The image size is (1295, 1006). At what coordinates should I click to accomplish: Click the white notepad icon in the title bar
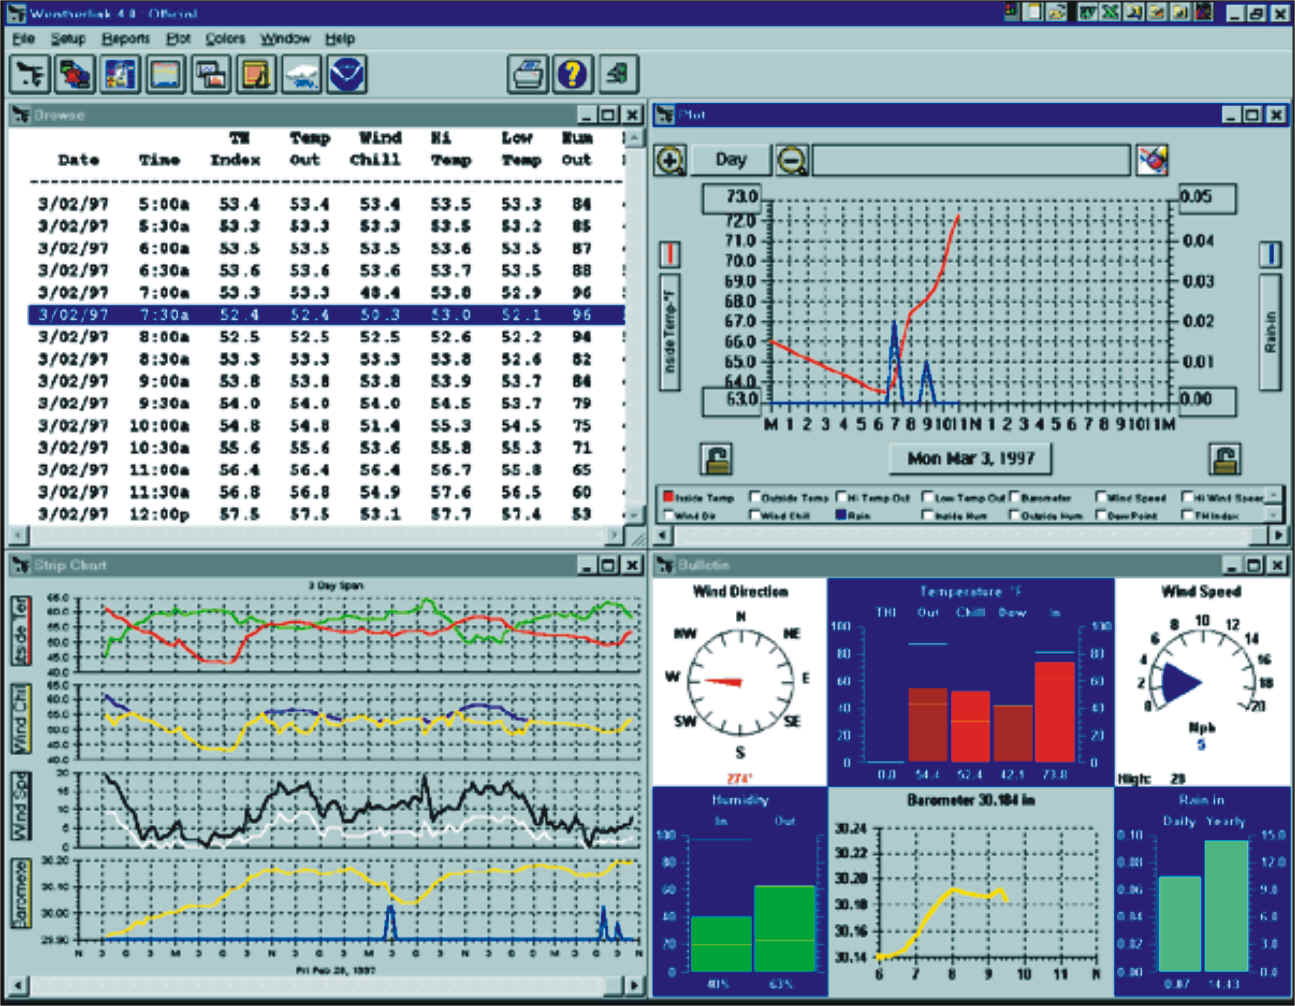tap(1034, 12)
